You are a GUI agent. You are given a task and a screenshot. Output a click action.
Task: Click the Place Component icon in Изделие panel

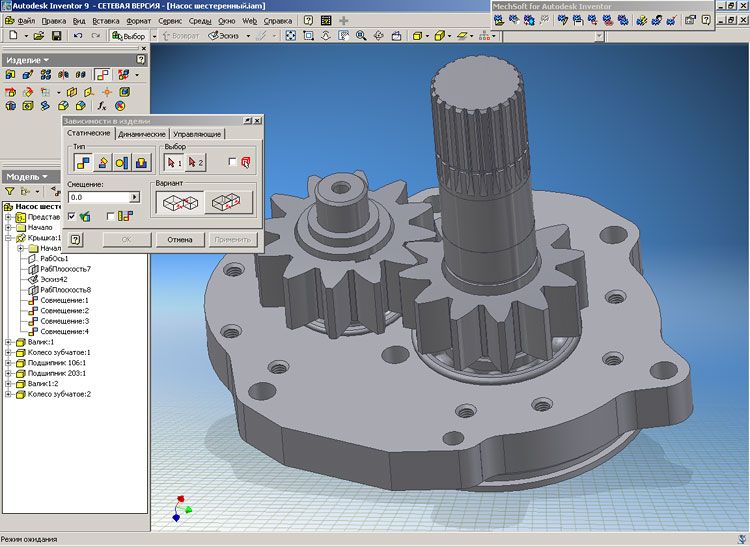click(x=10, y=75)
